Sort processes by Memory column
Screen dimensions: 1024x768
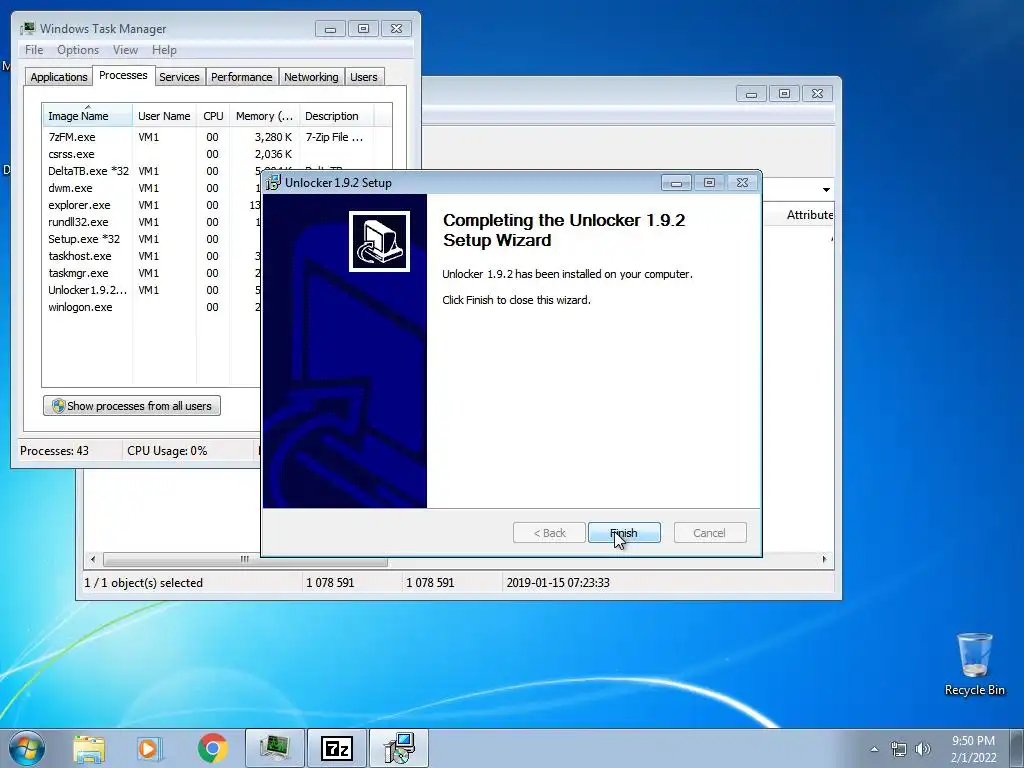(264, 116)
